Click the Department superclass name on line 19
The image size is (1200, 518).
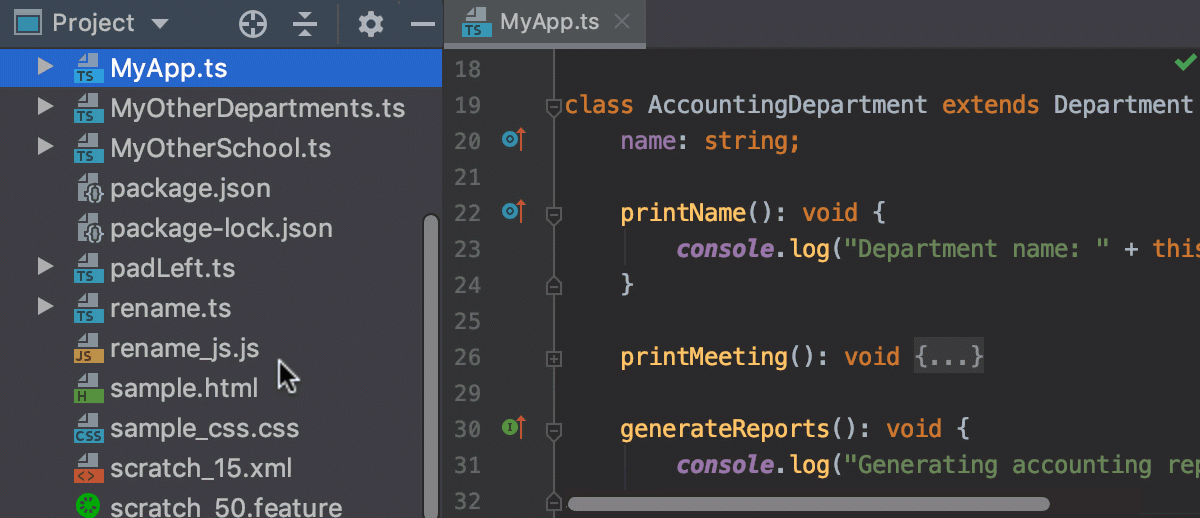1123,105
